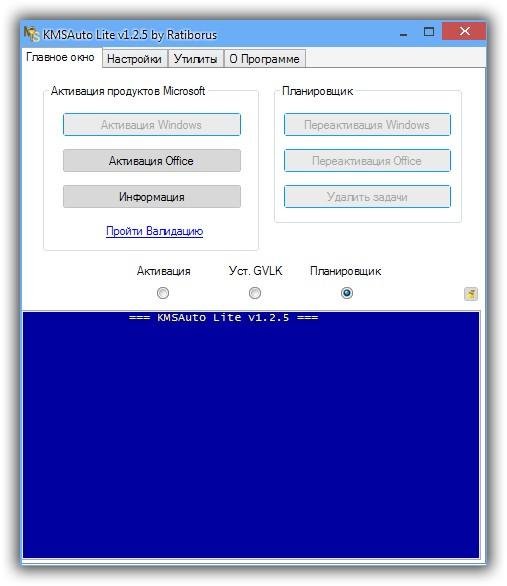507x586 pixels.
Task: Select the Планировщик radio button
Action: click(347, 293)
